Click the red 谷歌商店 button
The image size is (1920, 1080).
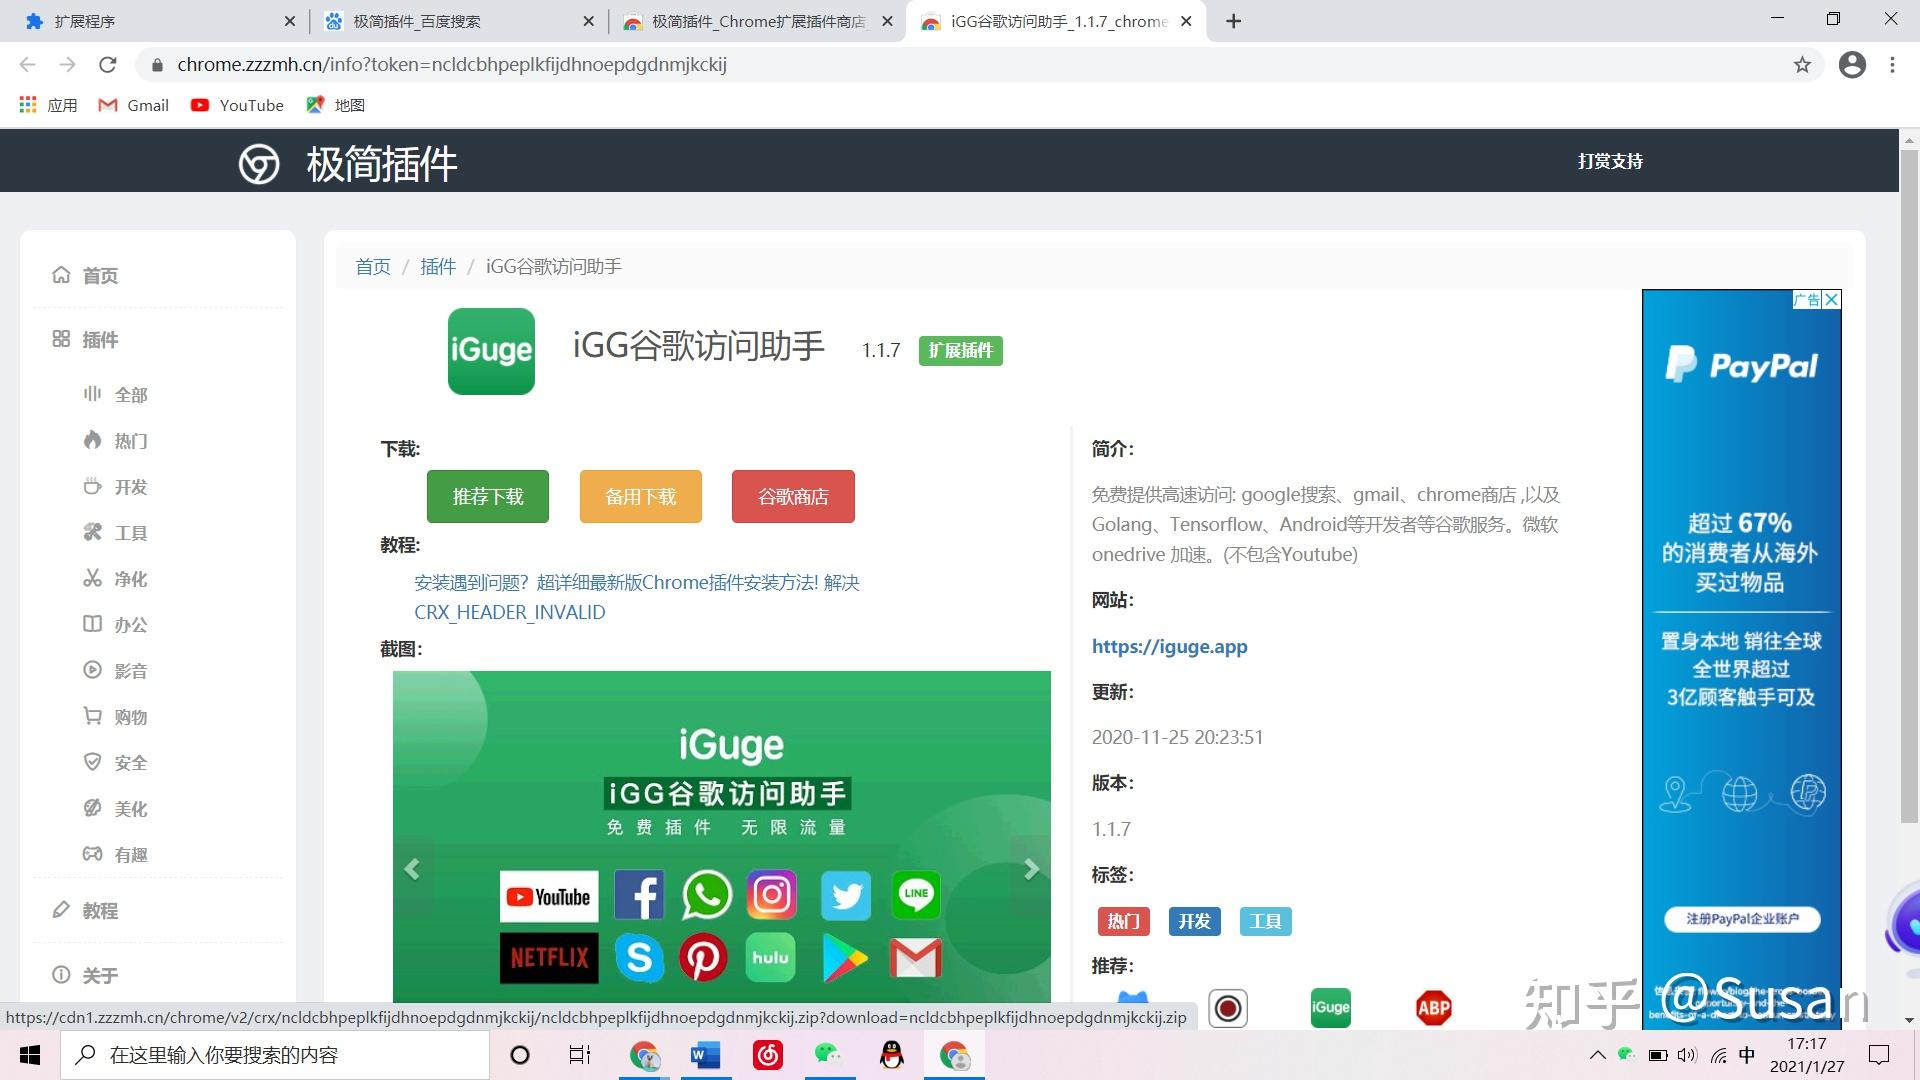793,497
